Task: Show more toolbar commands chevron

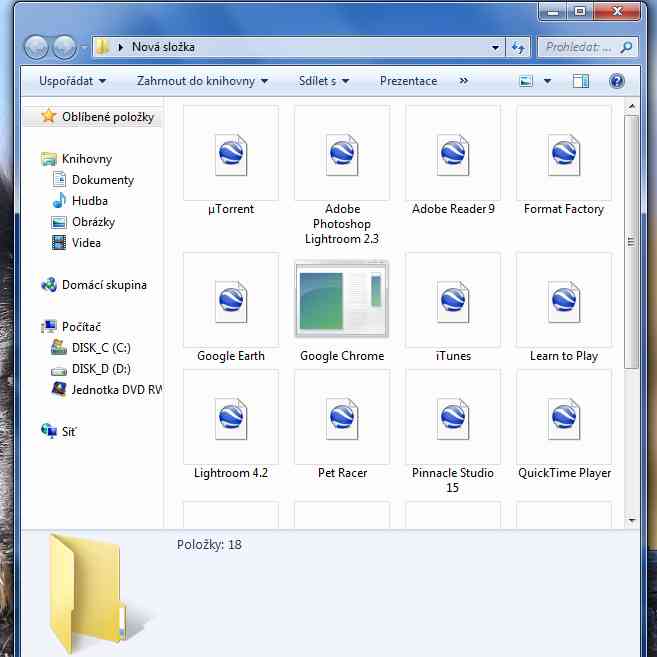Action: coord(463,80)
